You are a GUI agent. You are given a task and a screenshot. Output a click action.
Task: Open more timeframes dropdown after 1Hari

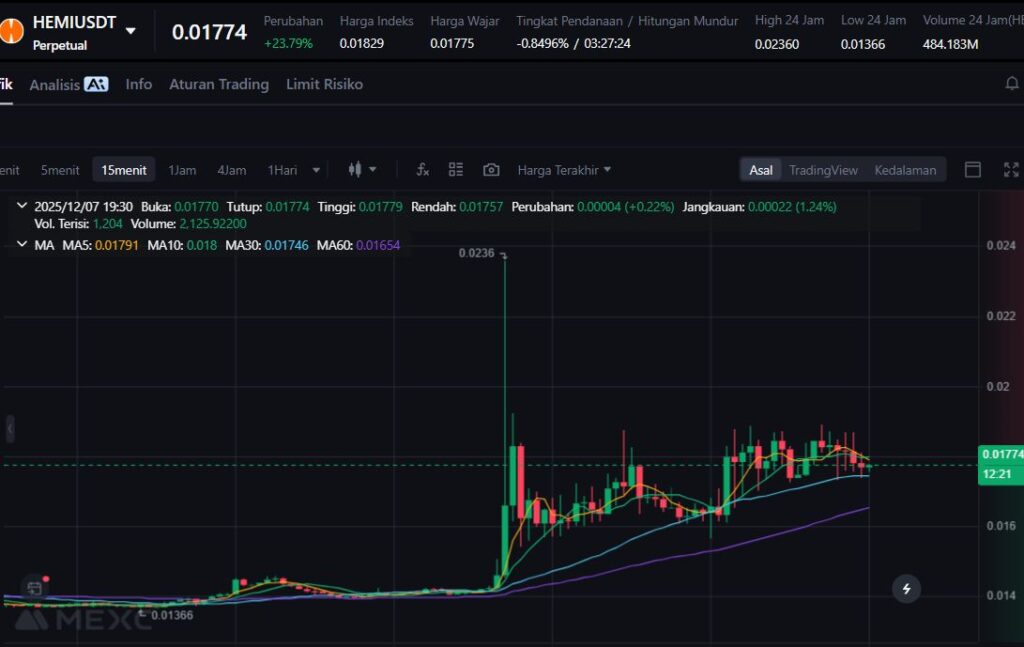point(317,170)
